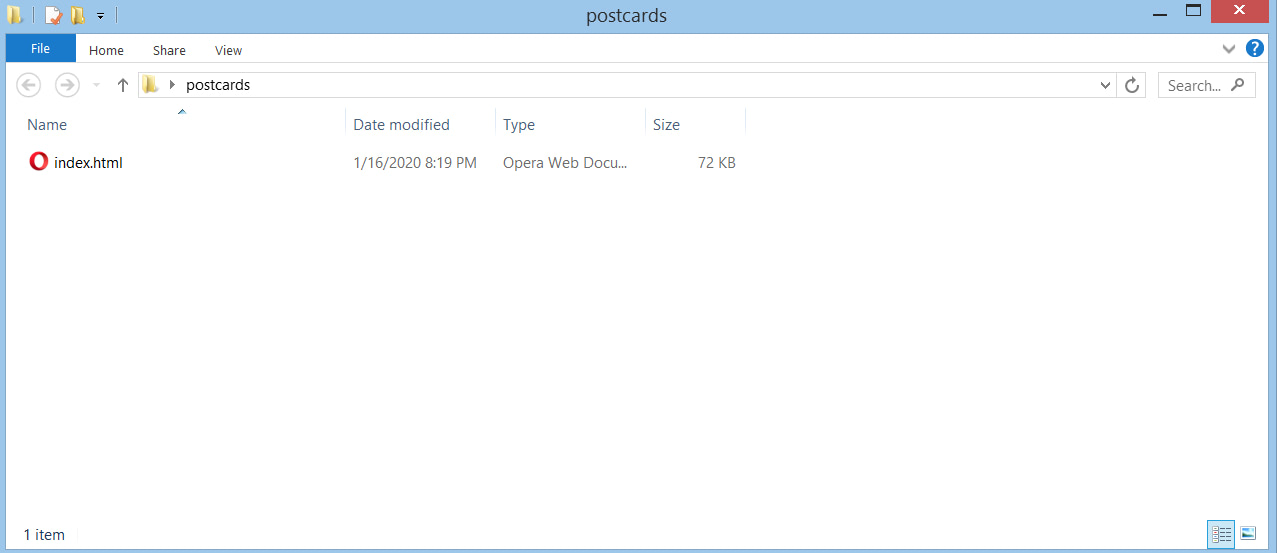Close the postcards window
Screen dimensions: 1277x553
1240,12
